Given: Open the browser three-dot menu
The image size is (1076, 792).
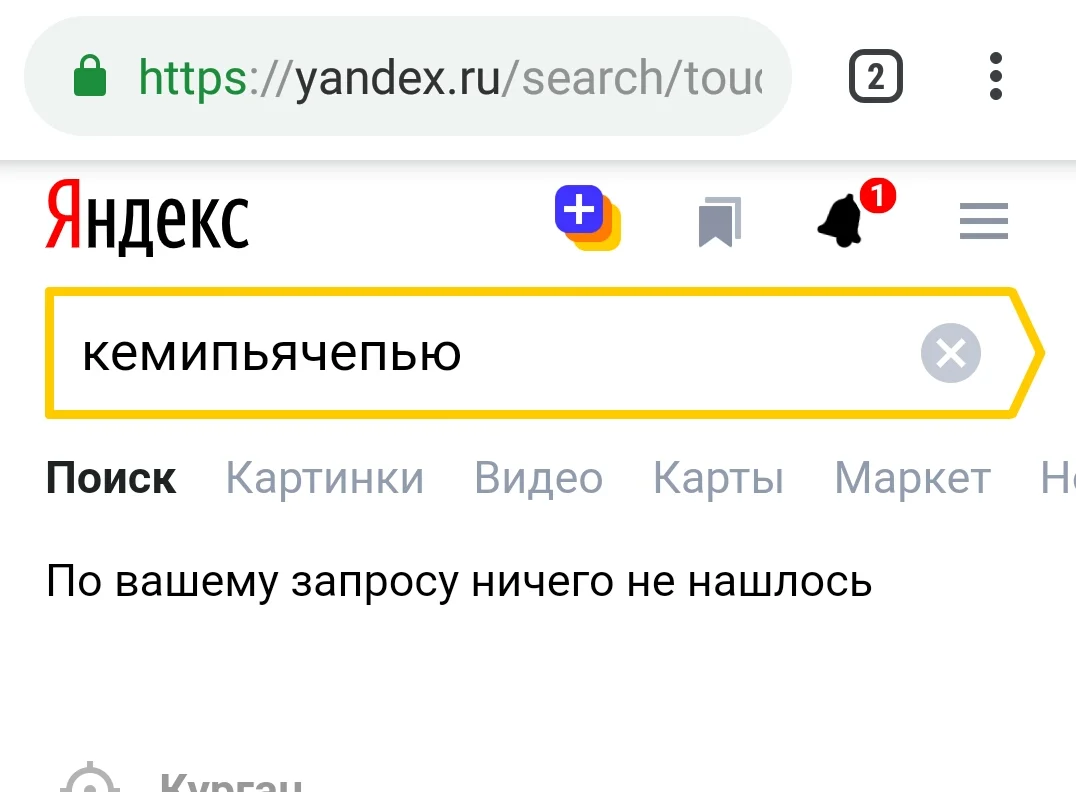Looking at the screenshot, I should pyautogui.click(x=994, y=76).
